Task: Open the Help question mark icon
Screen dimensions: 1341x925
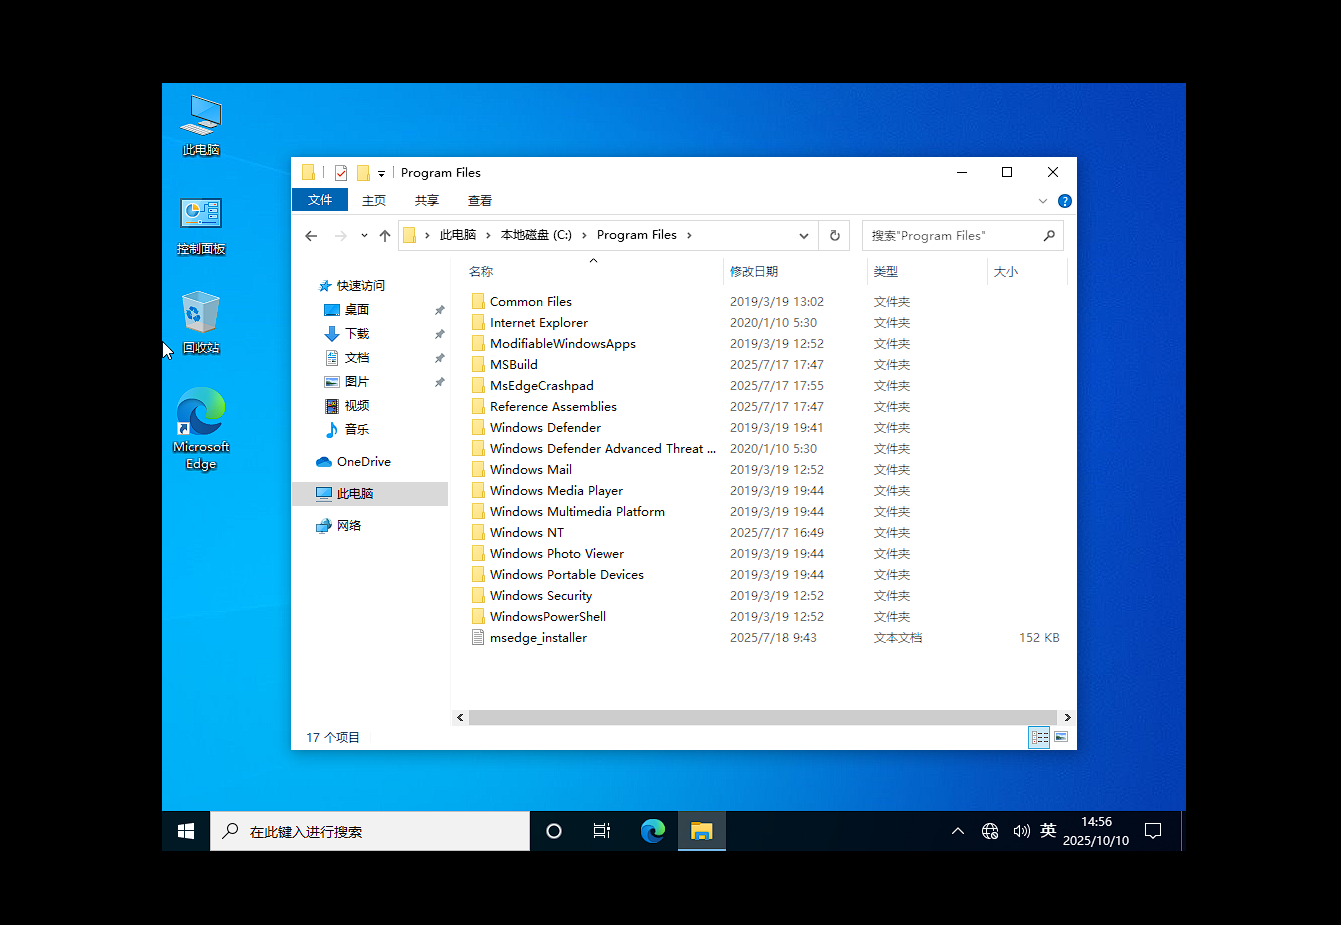Action: [x=1064, y=201]
